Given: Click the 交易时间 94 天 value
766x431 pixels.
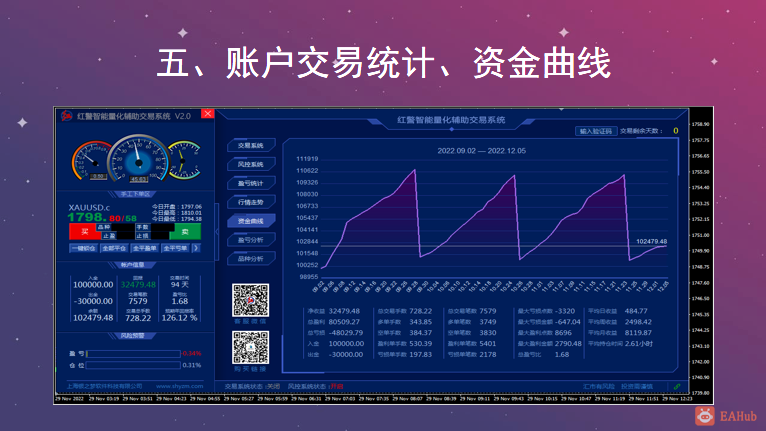Looking at the screenshot, I should [x=179, y=284].
